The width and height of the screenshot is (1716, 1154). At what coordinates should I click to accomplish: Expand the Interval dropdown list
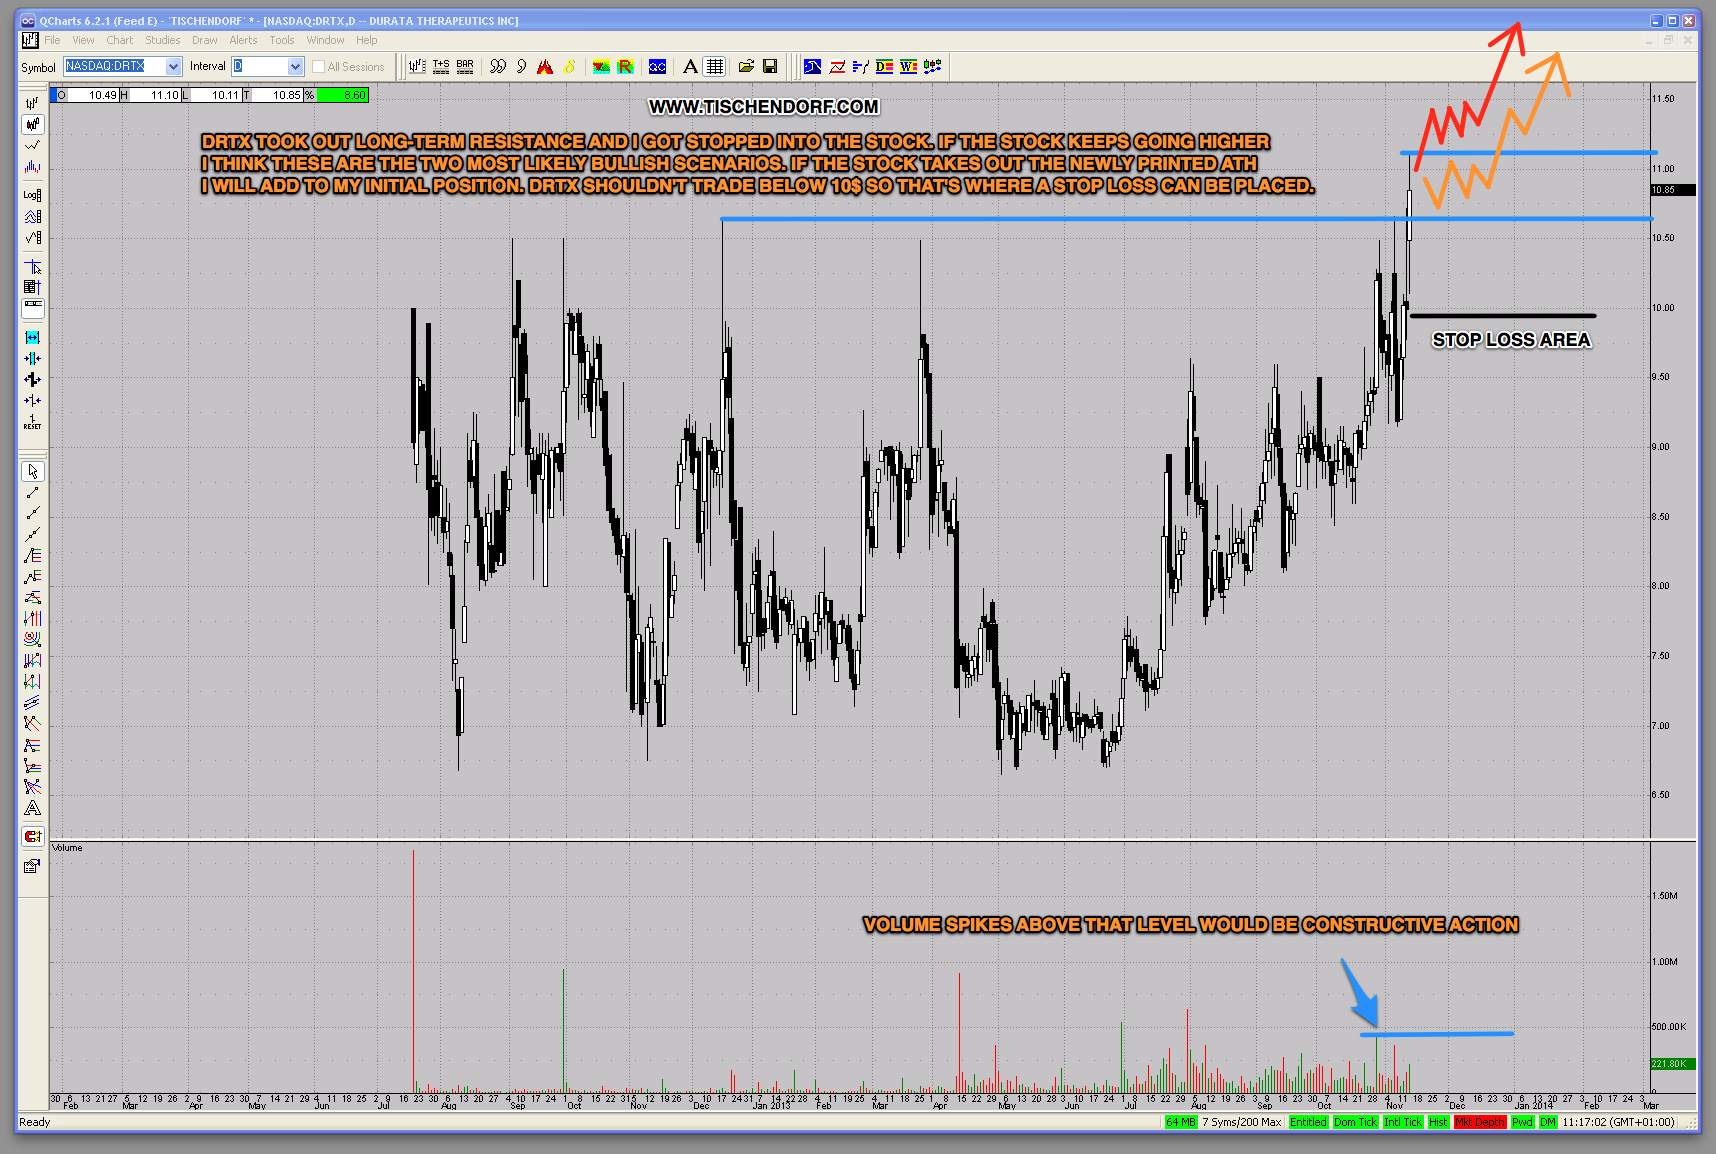[295, 67]
